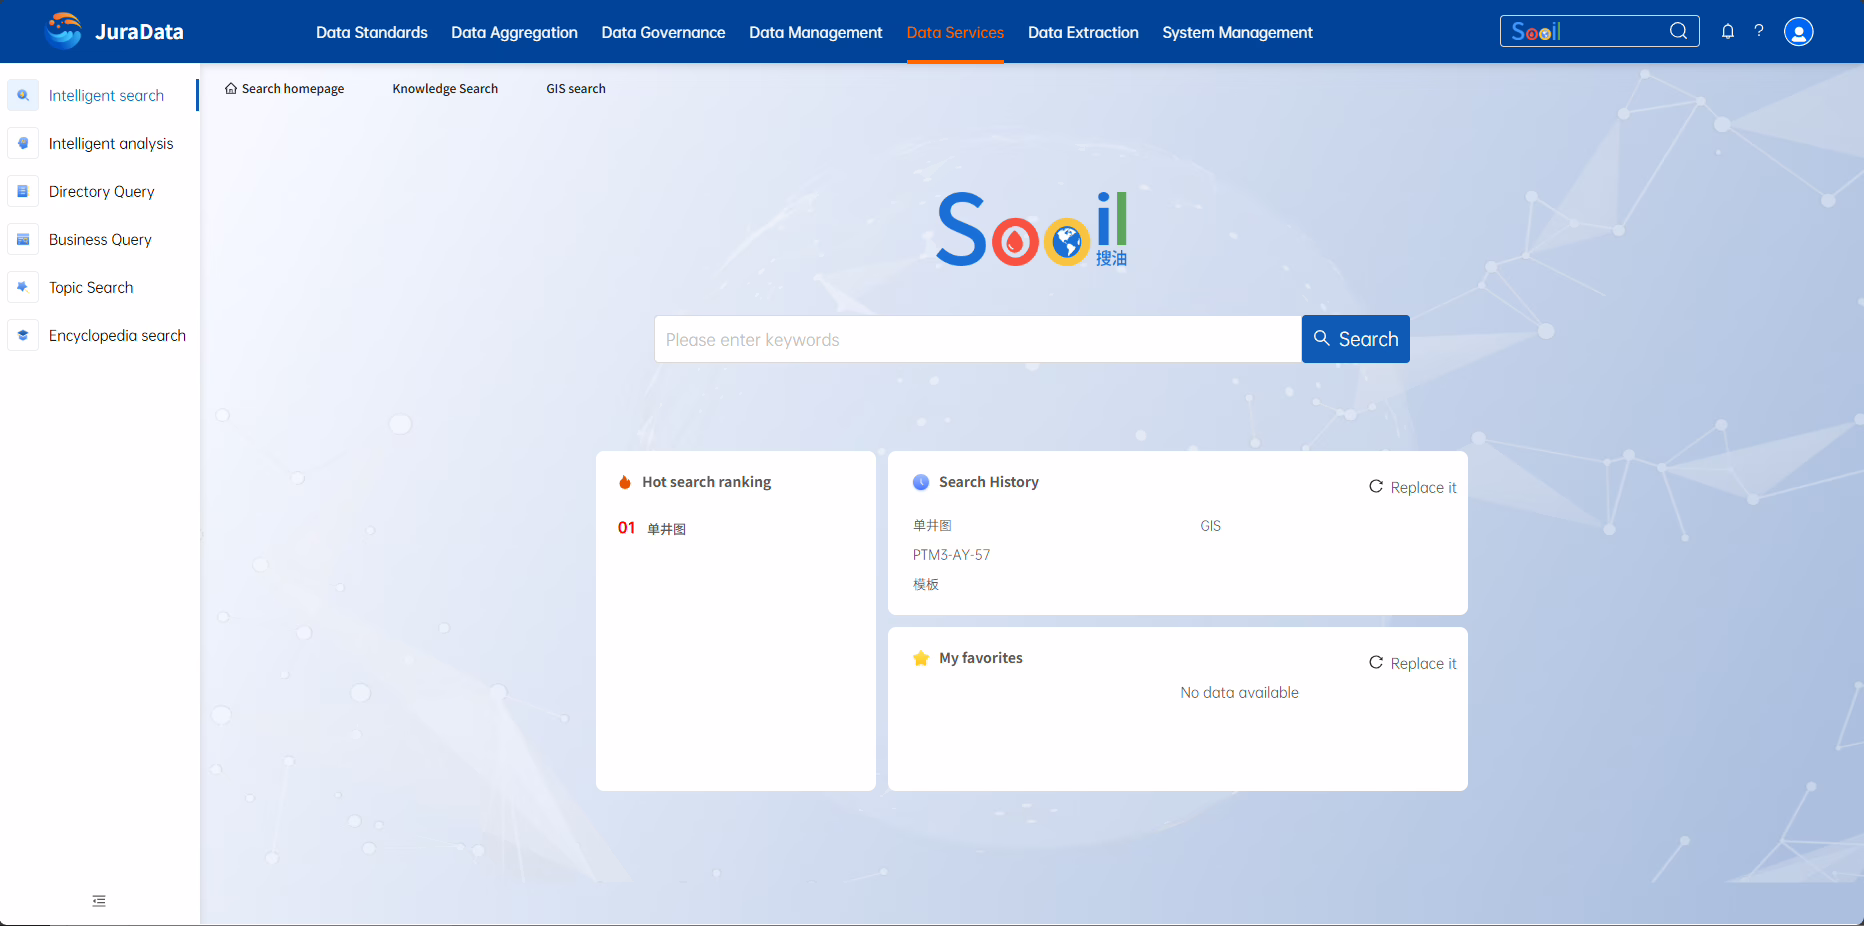This screenshot has height=926, width=1864.
Task: Select Topic Search in the sidebar
Action: pyautogui.click(x=91, y=287)
